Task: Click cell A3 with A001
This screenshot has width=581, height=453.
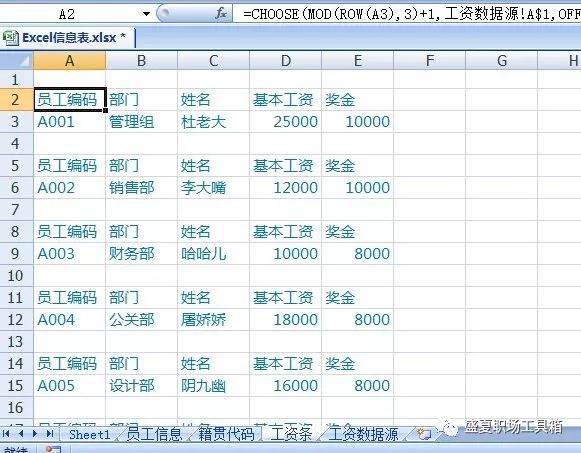Action: tap(70, 121)
